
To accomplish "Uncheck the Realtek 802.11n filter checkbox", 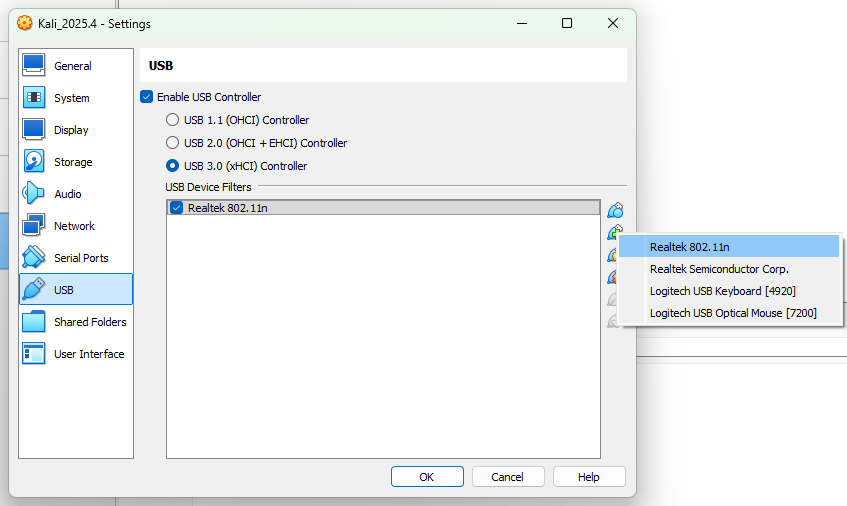I will tap(177, 208).
